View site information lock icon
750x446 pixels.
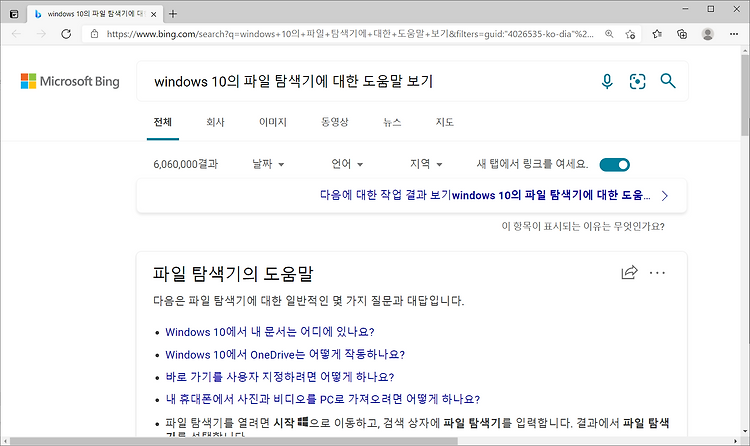[x=95, y=34]
